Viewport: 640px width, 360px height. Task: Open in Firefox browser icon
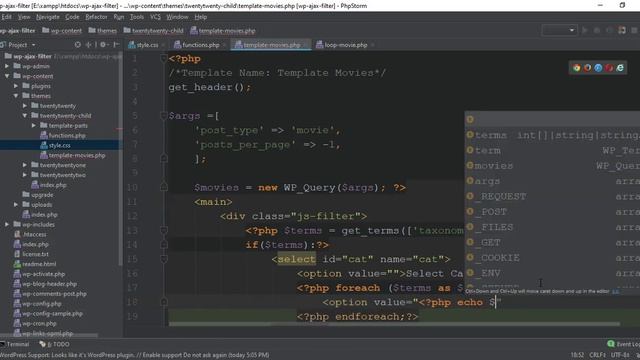click(587, 68)
